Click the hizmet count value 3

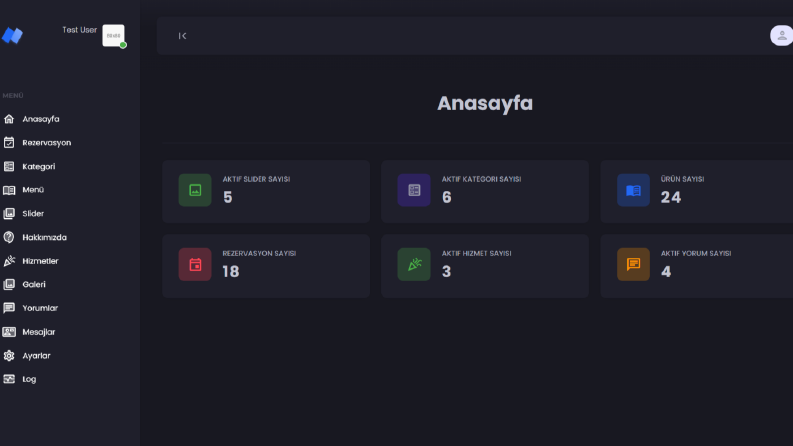446,272
